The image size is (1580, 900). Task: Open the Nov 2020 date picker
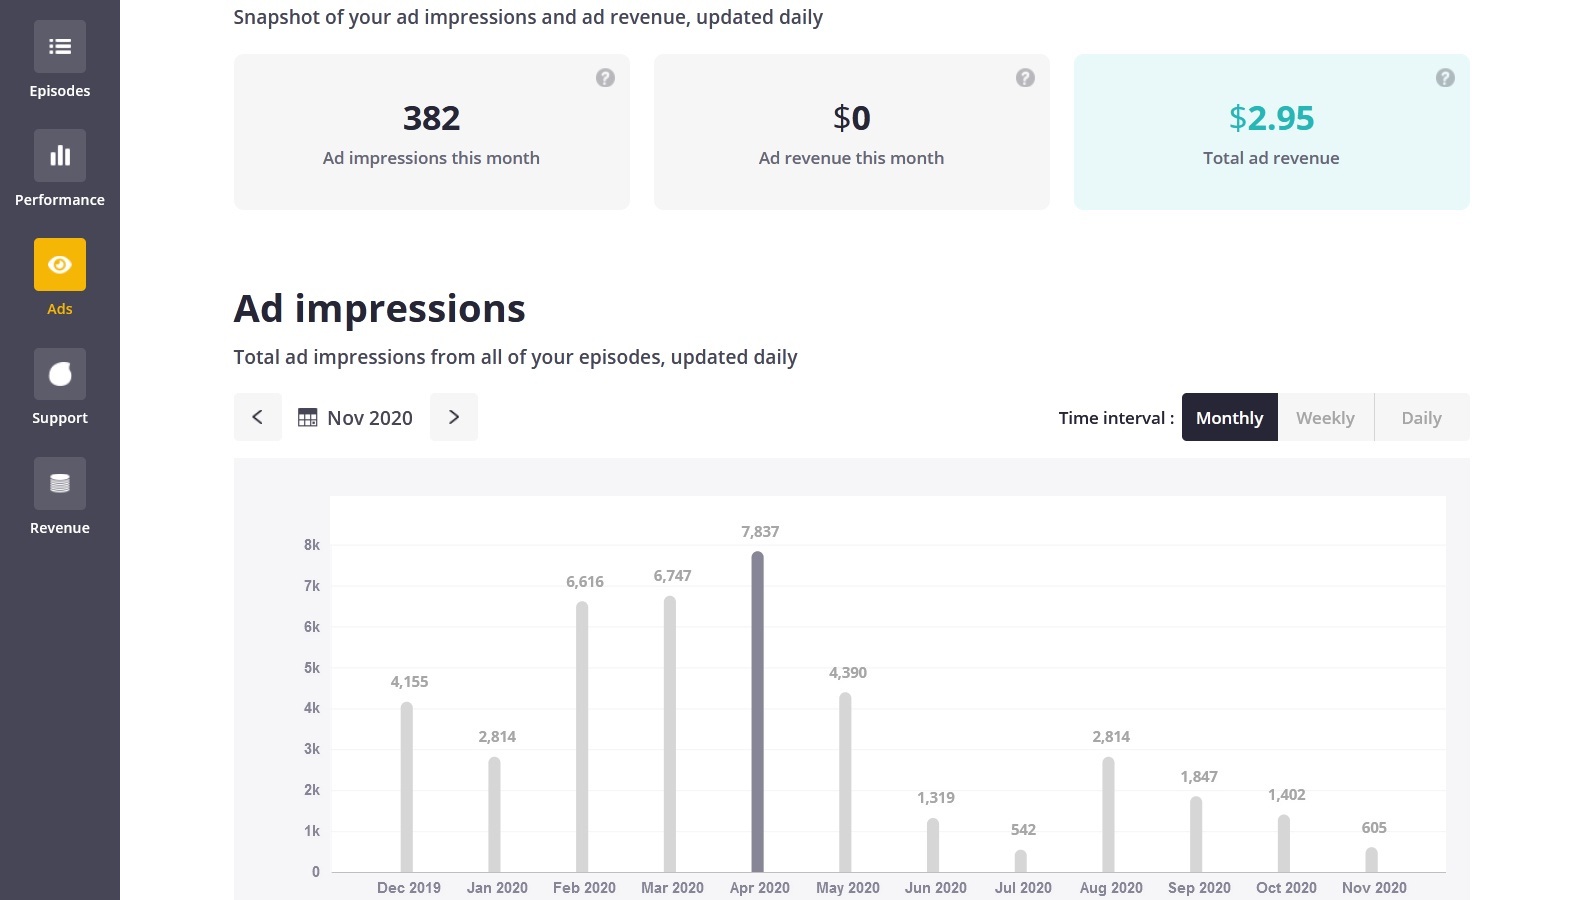tap(356, 418)
